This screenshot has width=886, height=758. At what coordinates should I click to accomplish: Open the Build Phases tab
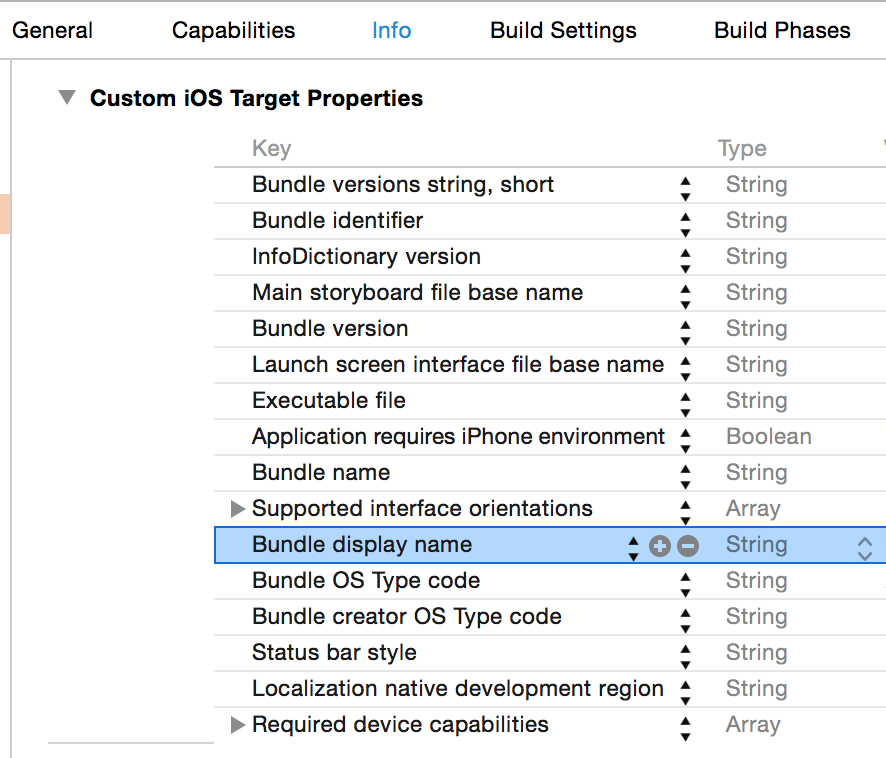[782, 30]
